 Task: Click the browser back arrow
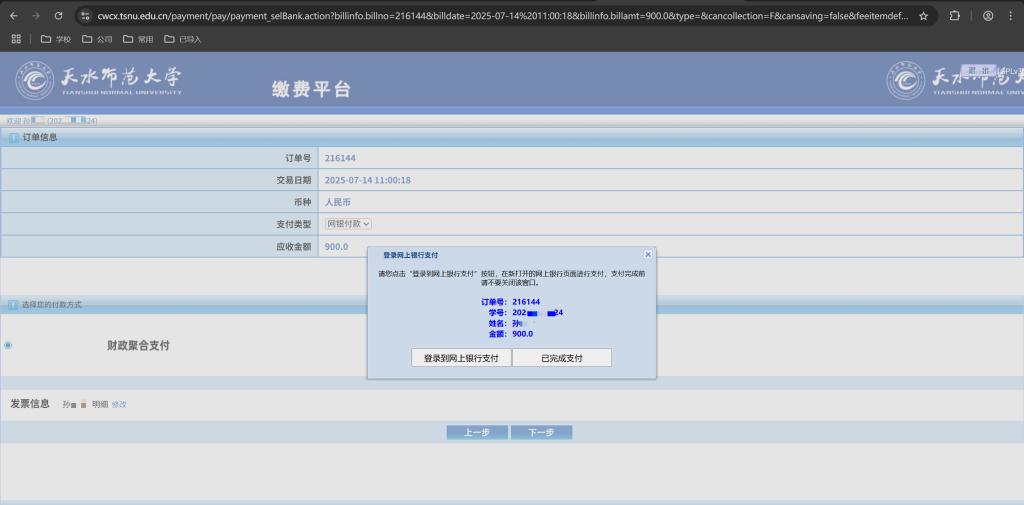[11, 16]
